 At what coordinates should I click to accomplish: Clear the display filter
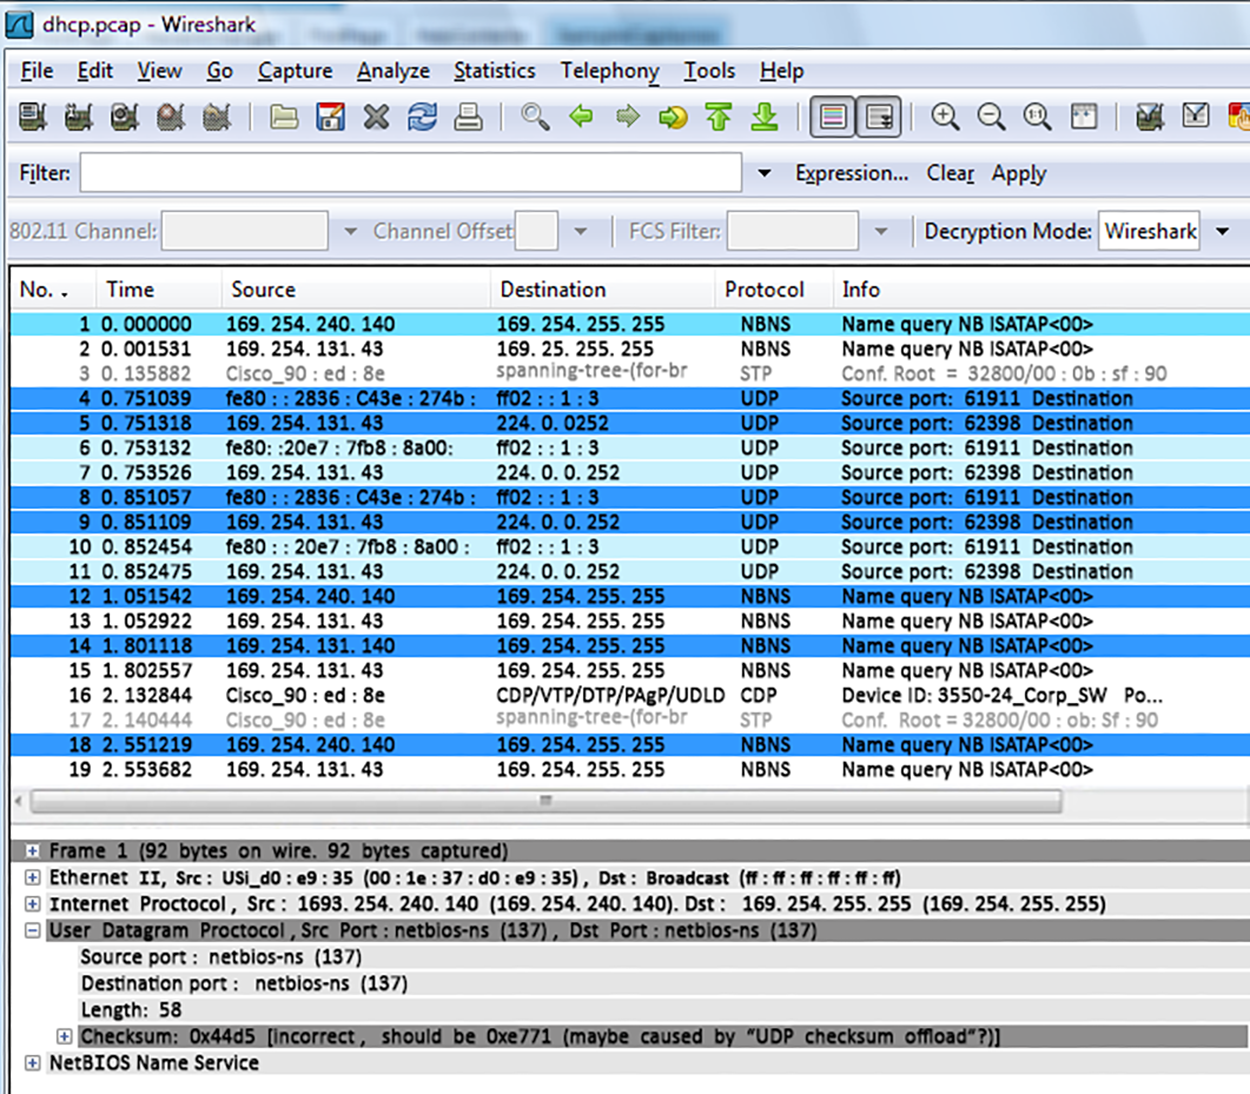click(x=950, y=173)
